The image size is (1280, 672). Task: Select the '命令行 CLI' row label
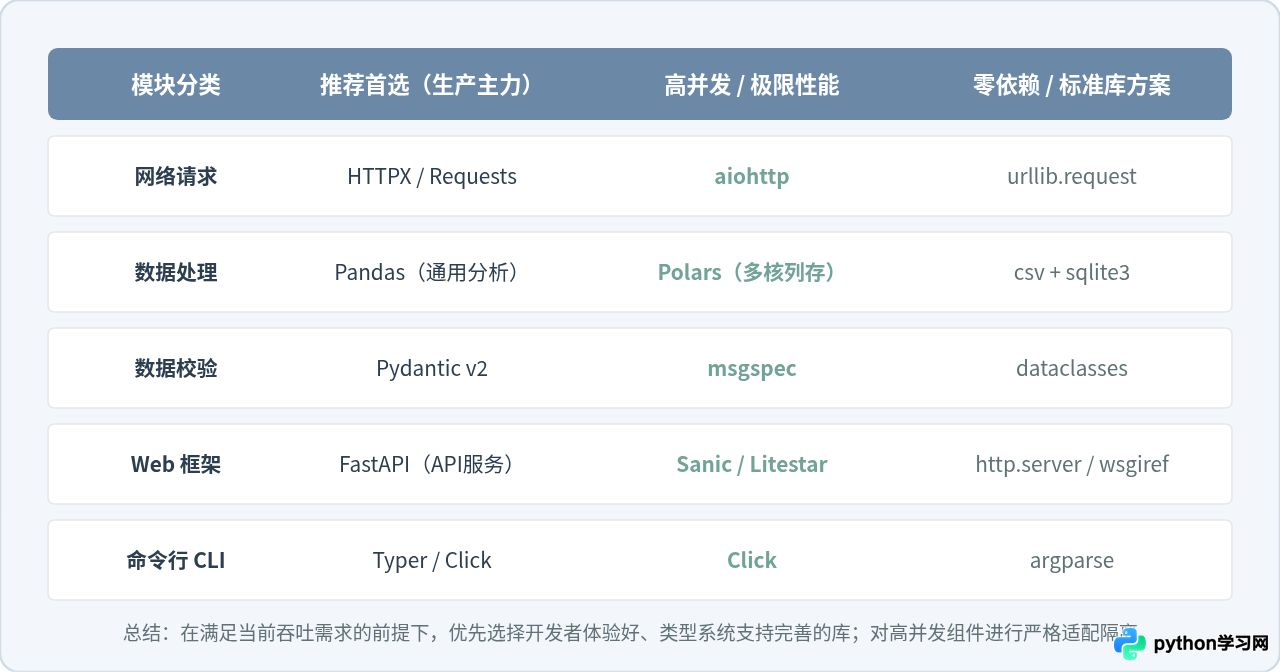click(x=176, y=561)
